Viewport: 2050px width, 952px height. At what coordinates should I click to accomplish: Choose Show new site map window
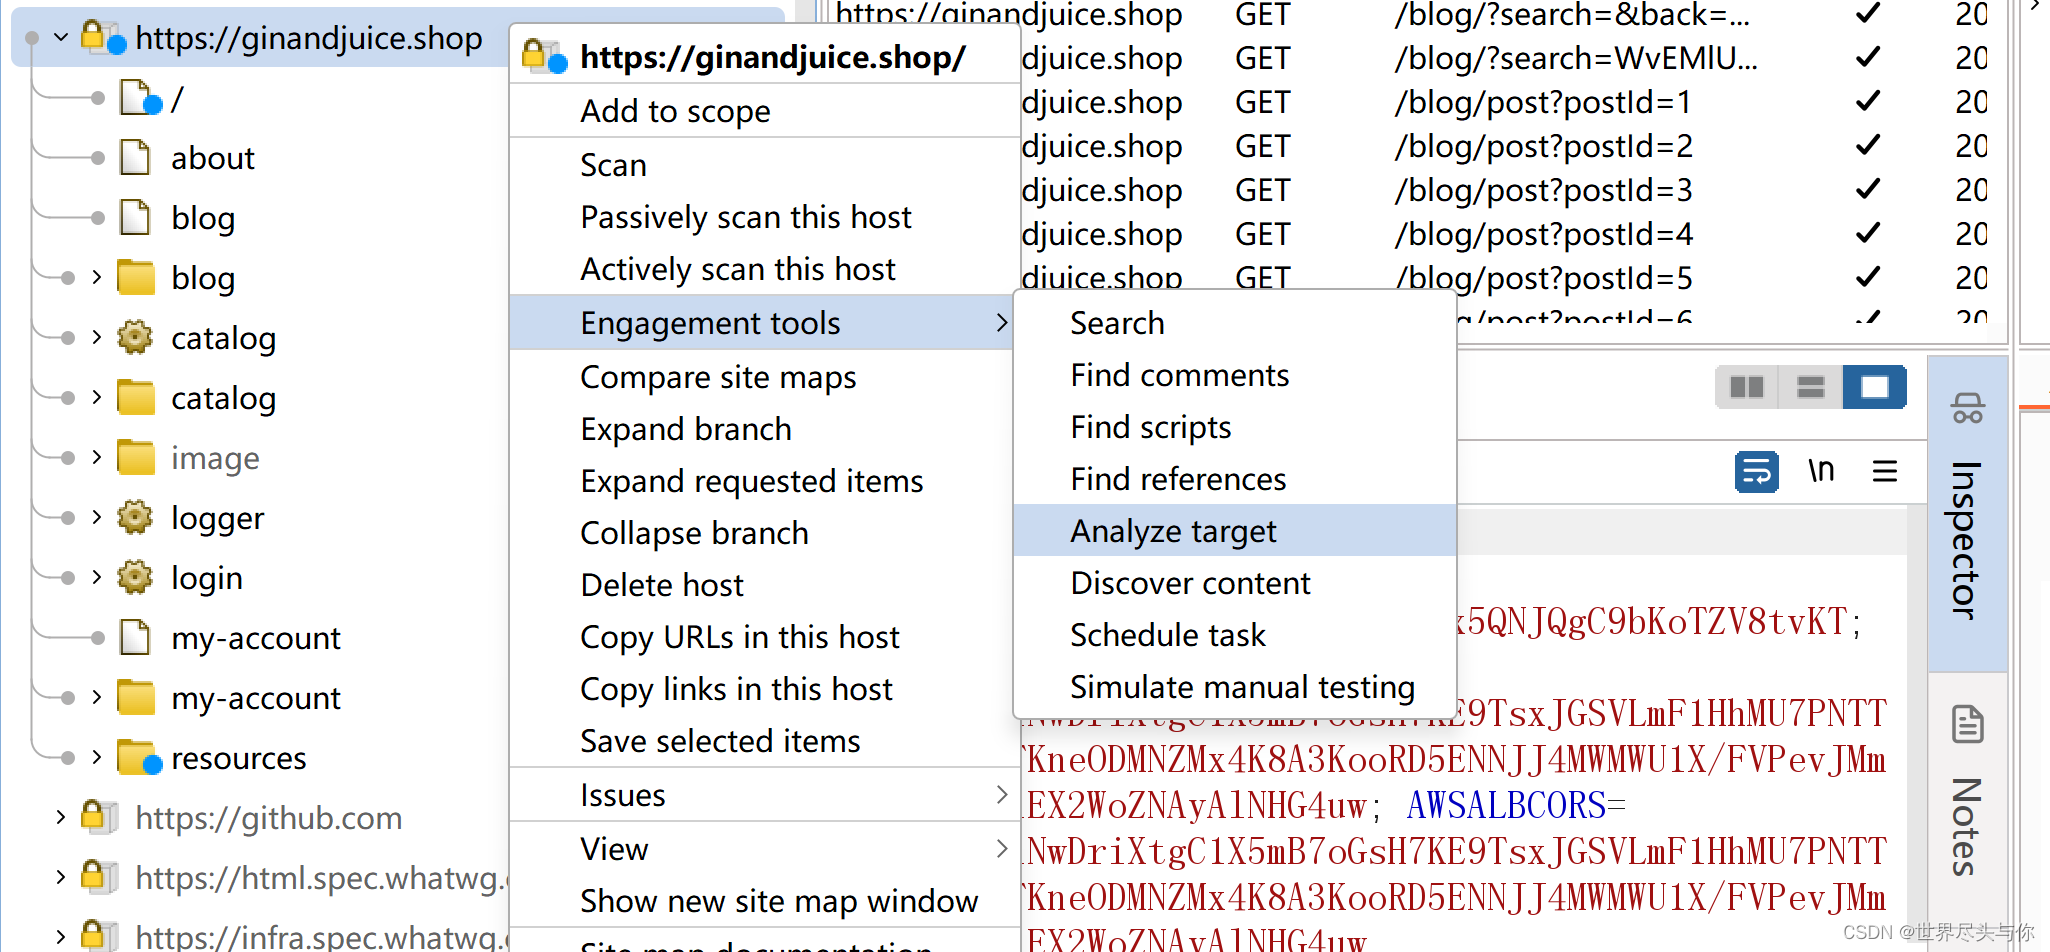point(765,901)
